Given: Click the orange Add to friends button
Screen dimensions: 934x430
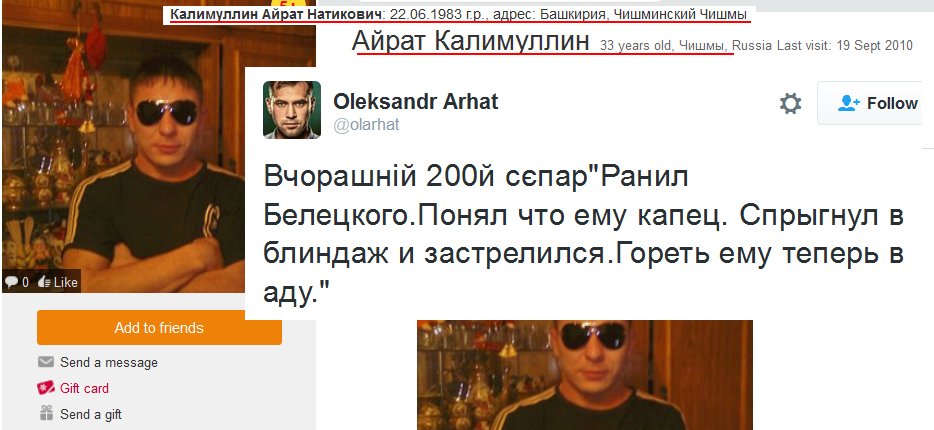Looking at the screenshot, I should coord(159,328).
